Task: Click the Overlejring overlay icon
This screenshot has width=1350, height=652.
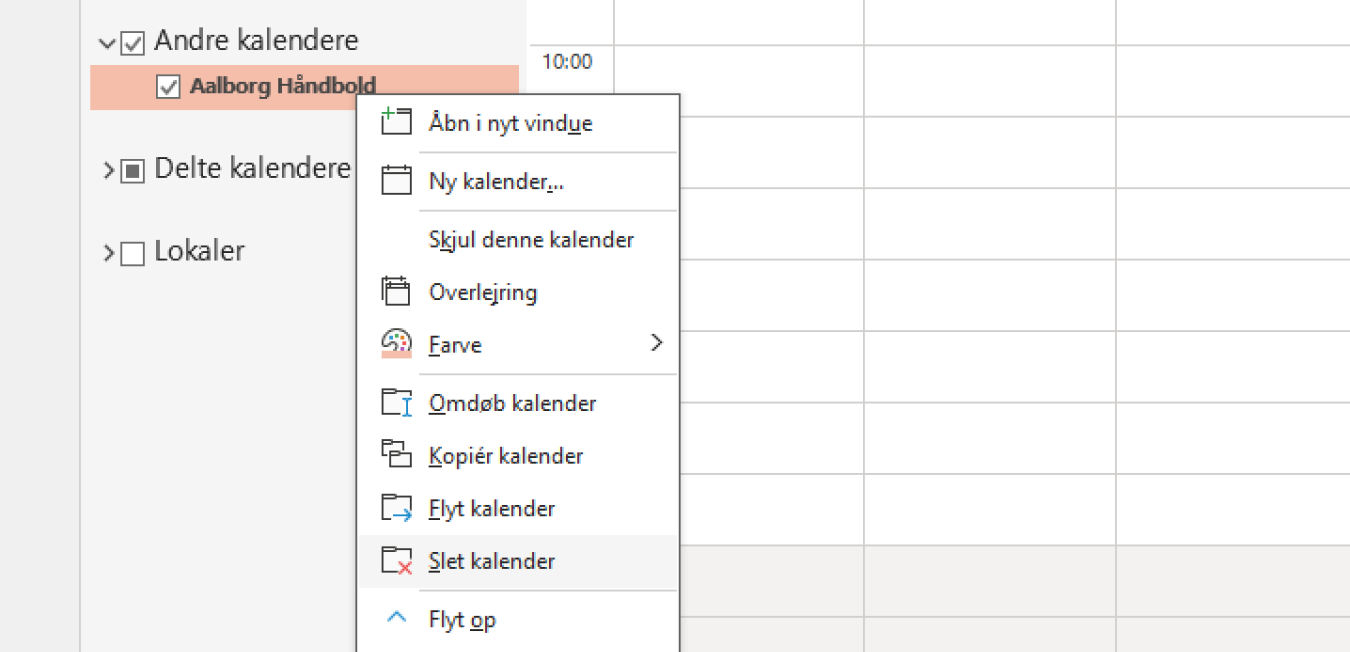Action: pyautogui.click(x=396, y=291)
